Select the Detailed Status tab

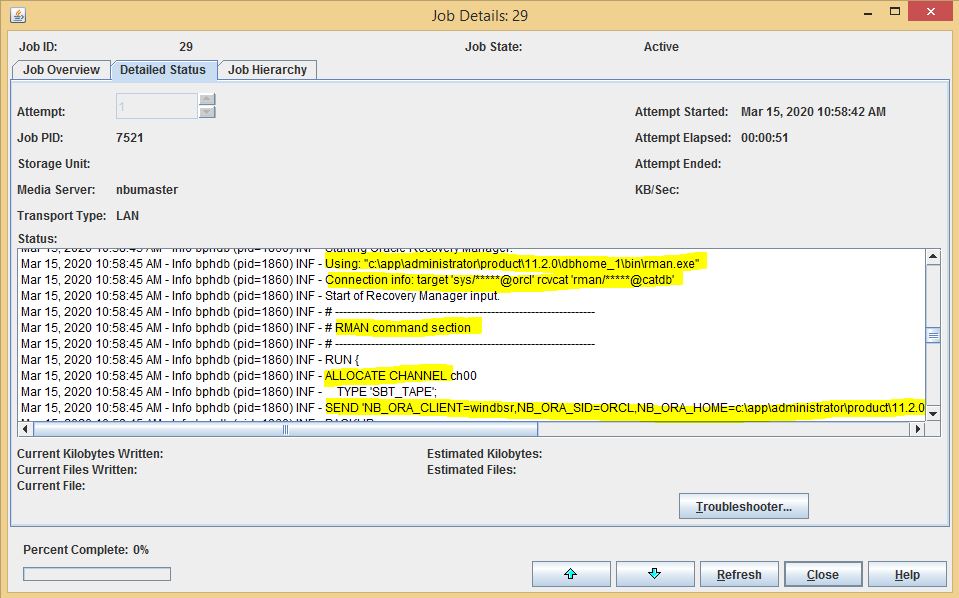164,70
